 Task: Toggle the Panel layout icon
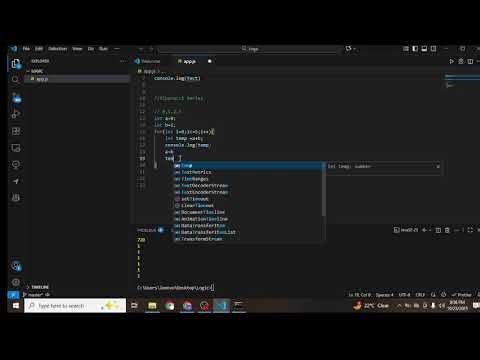tap(424, 49)
